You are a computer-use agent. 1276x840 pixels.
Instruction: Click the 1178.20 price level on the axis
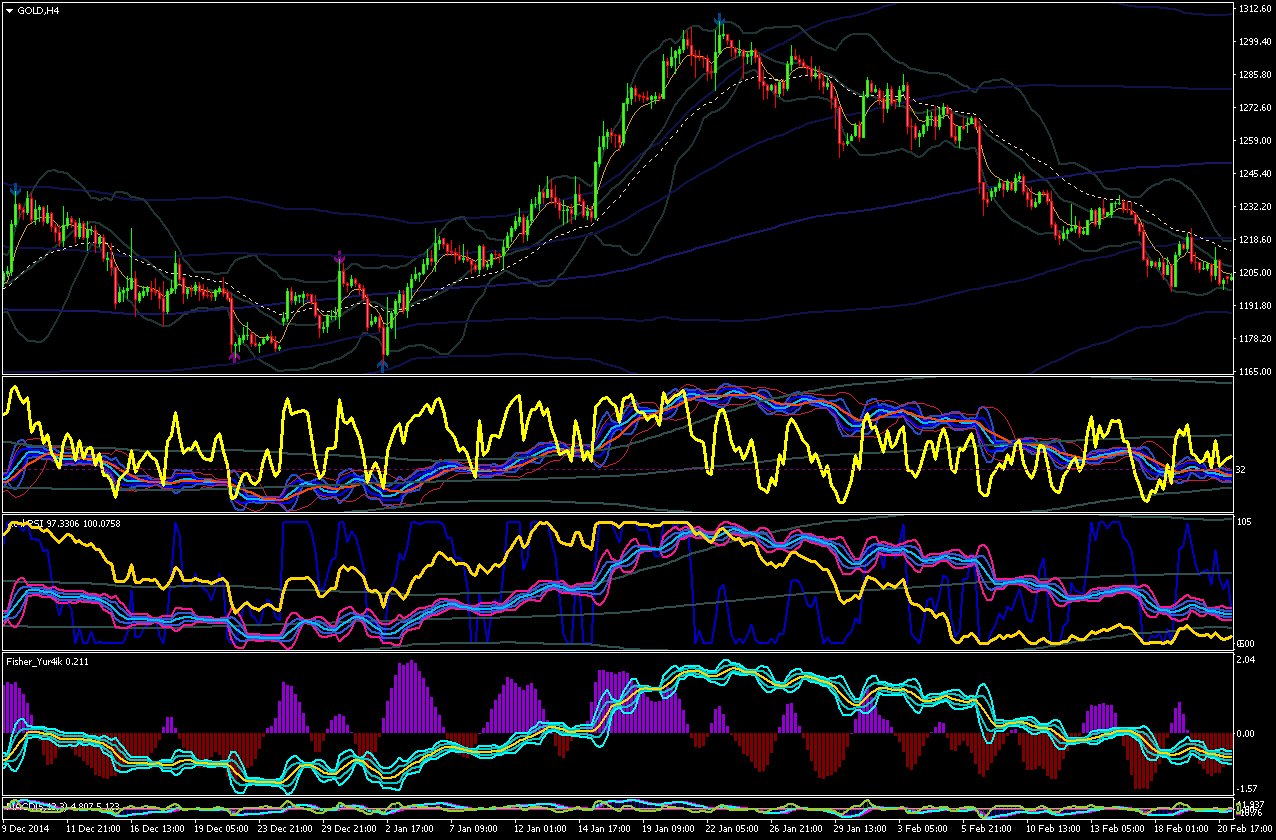tap(1253, 339)
